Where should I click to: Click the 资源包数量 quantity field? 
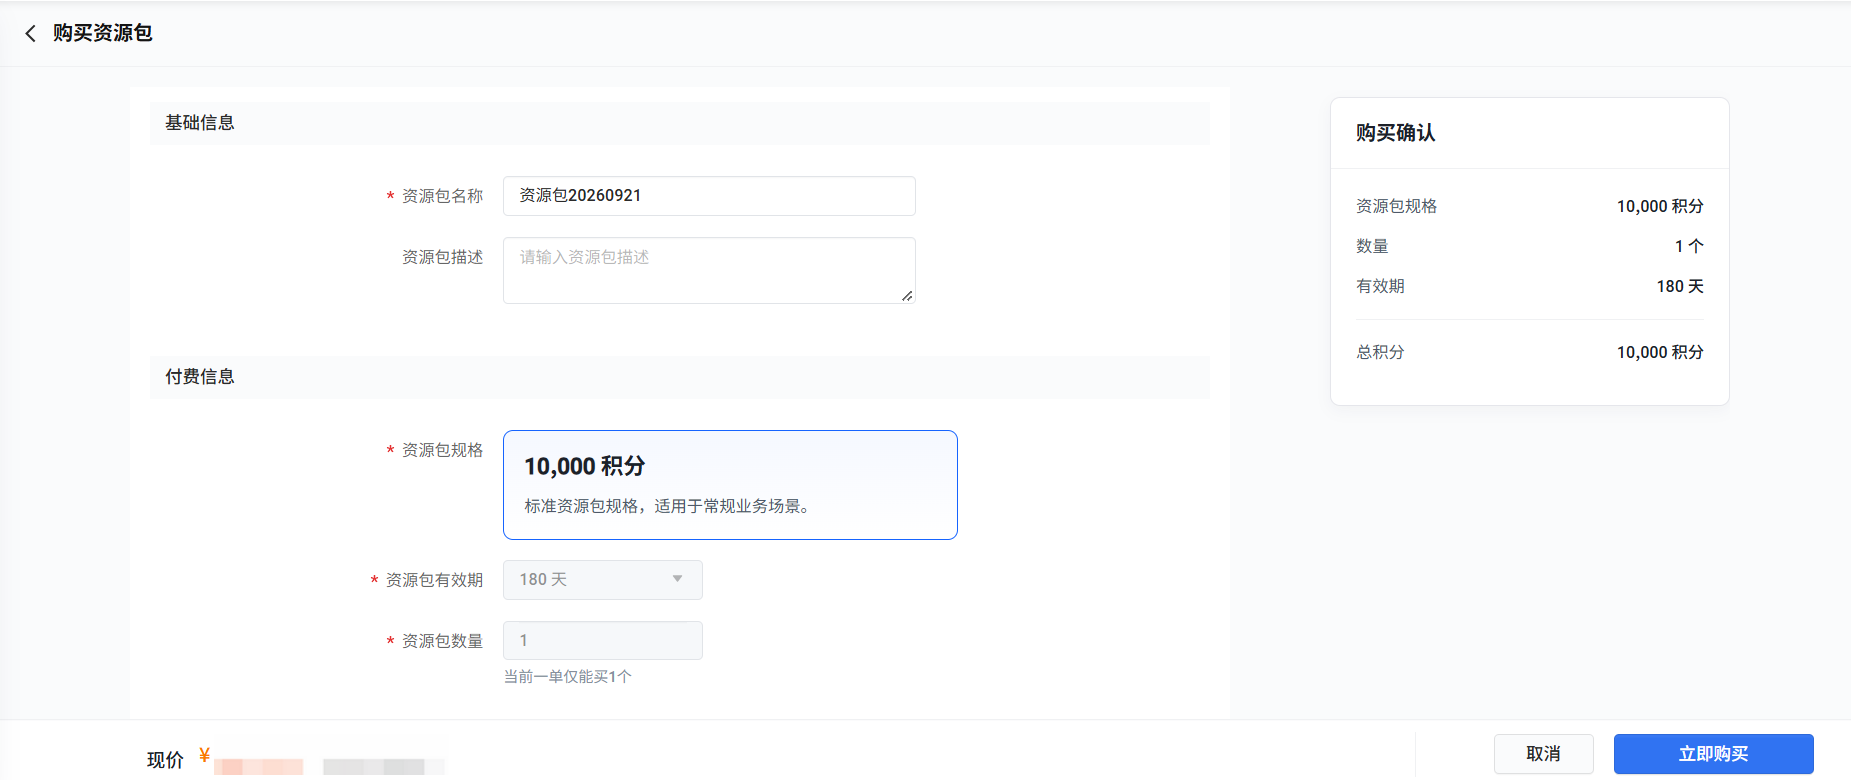click(x=603, y=640)
